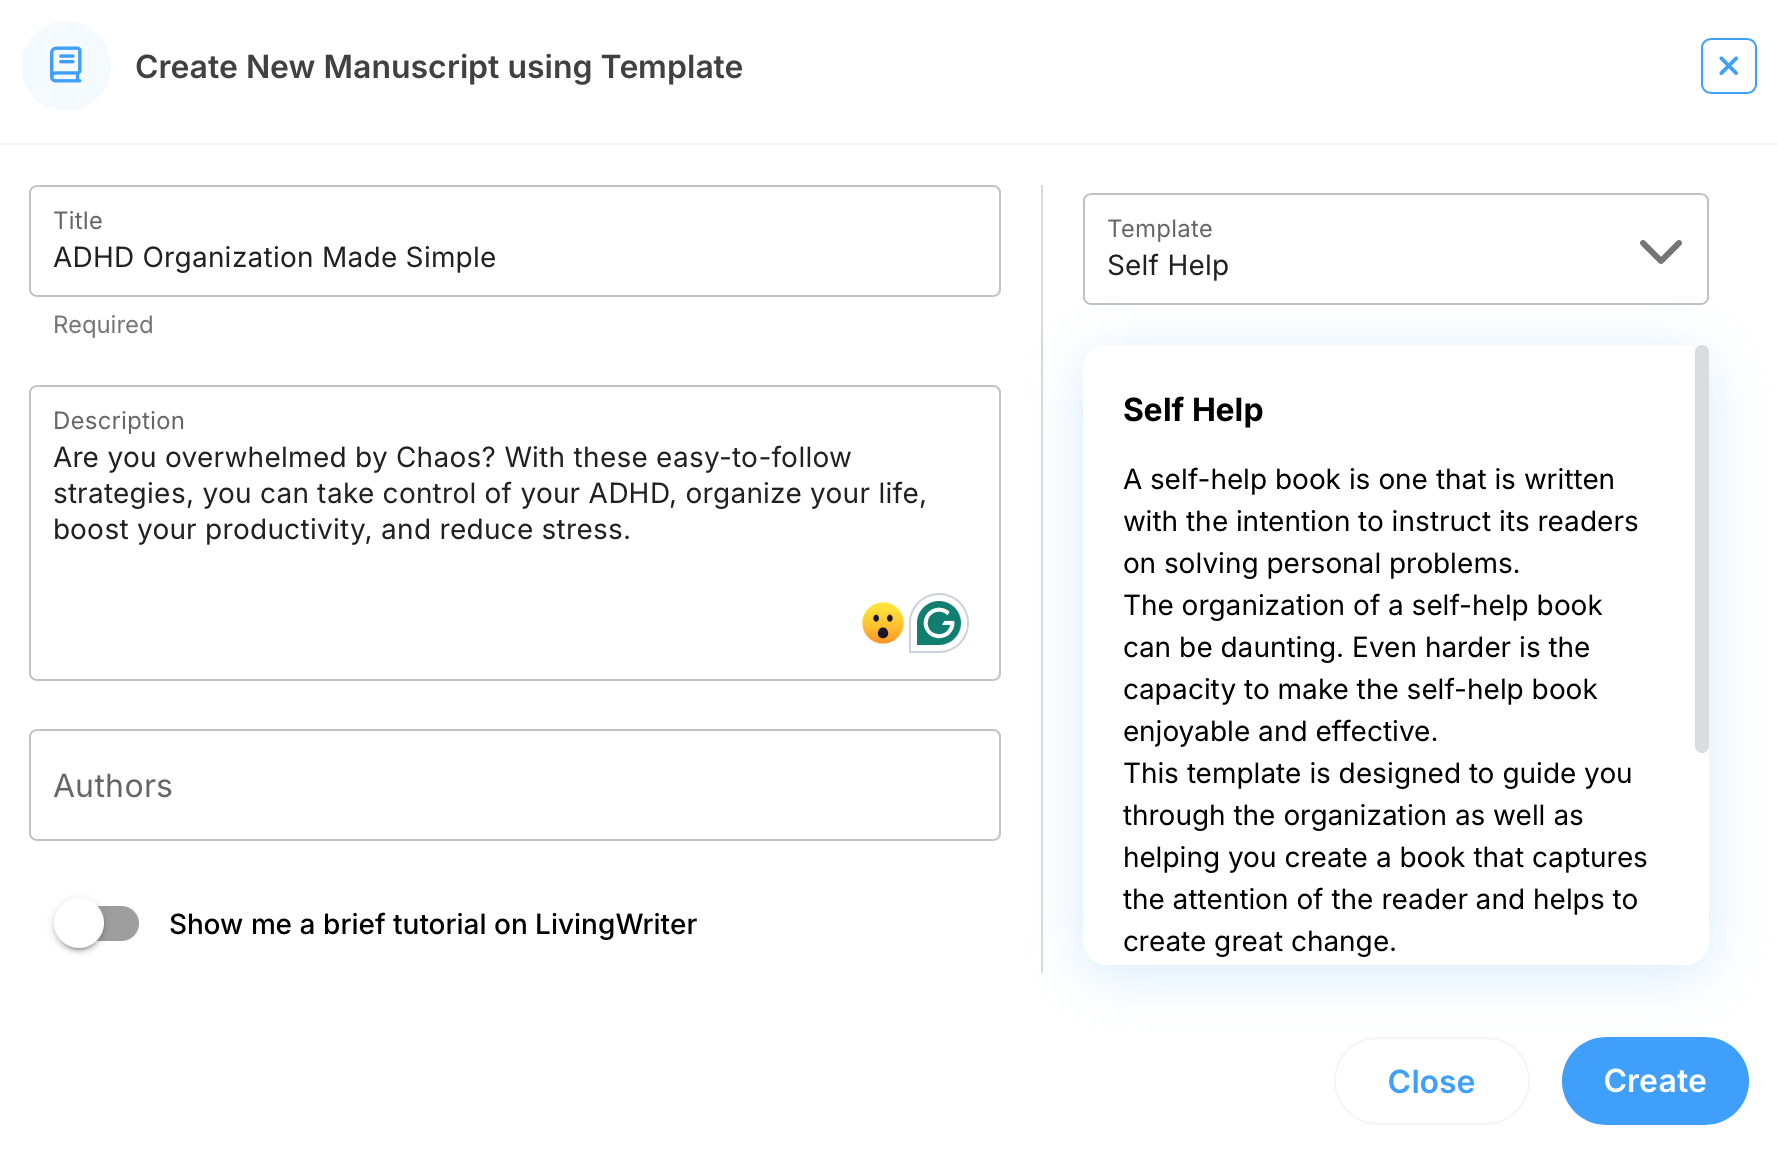1778x1176 pixels.
Task: Click the manuscript book icon in header
Action: [66, 66]
